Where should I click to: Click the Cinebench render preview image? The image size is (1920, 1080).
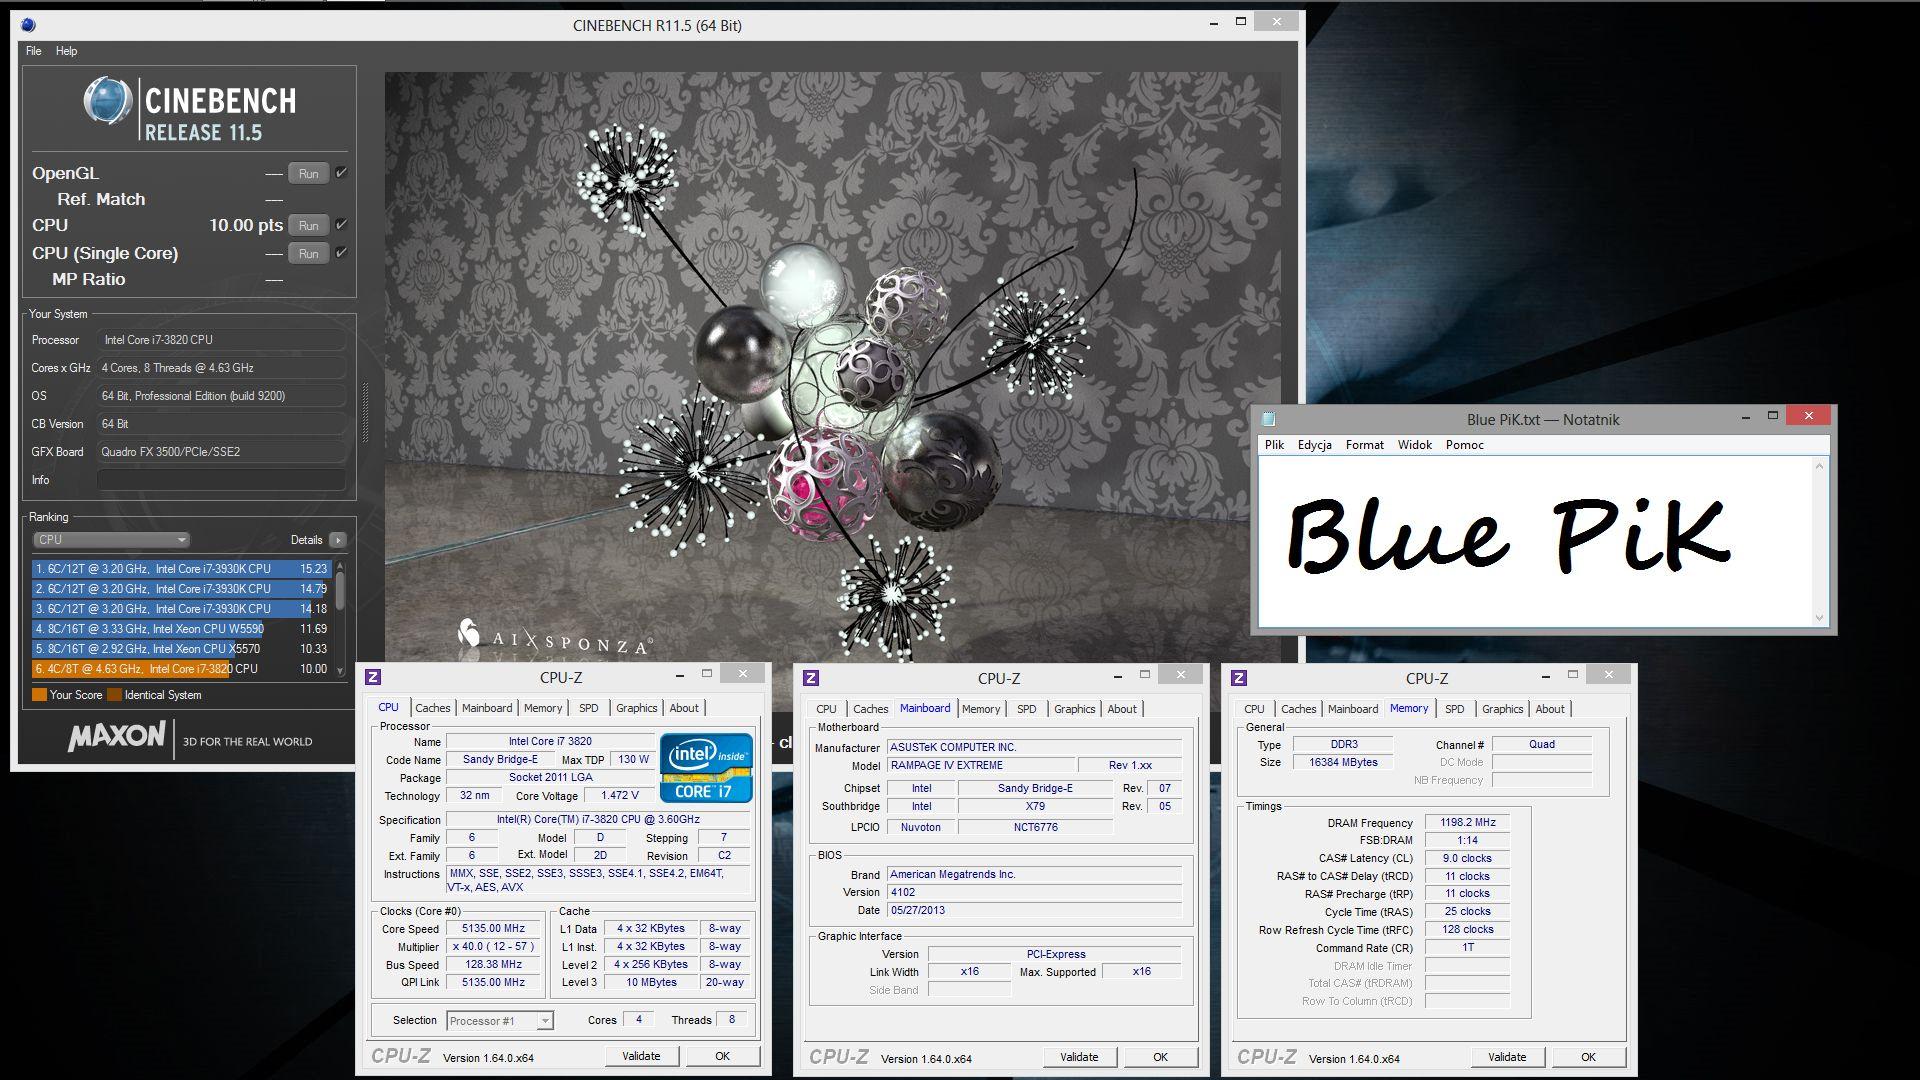click(x=832, y=366)
